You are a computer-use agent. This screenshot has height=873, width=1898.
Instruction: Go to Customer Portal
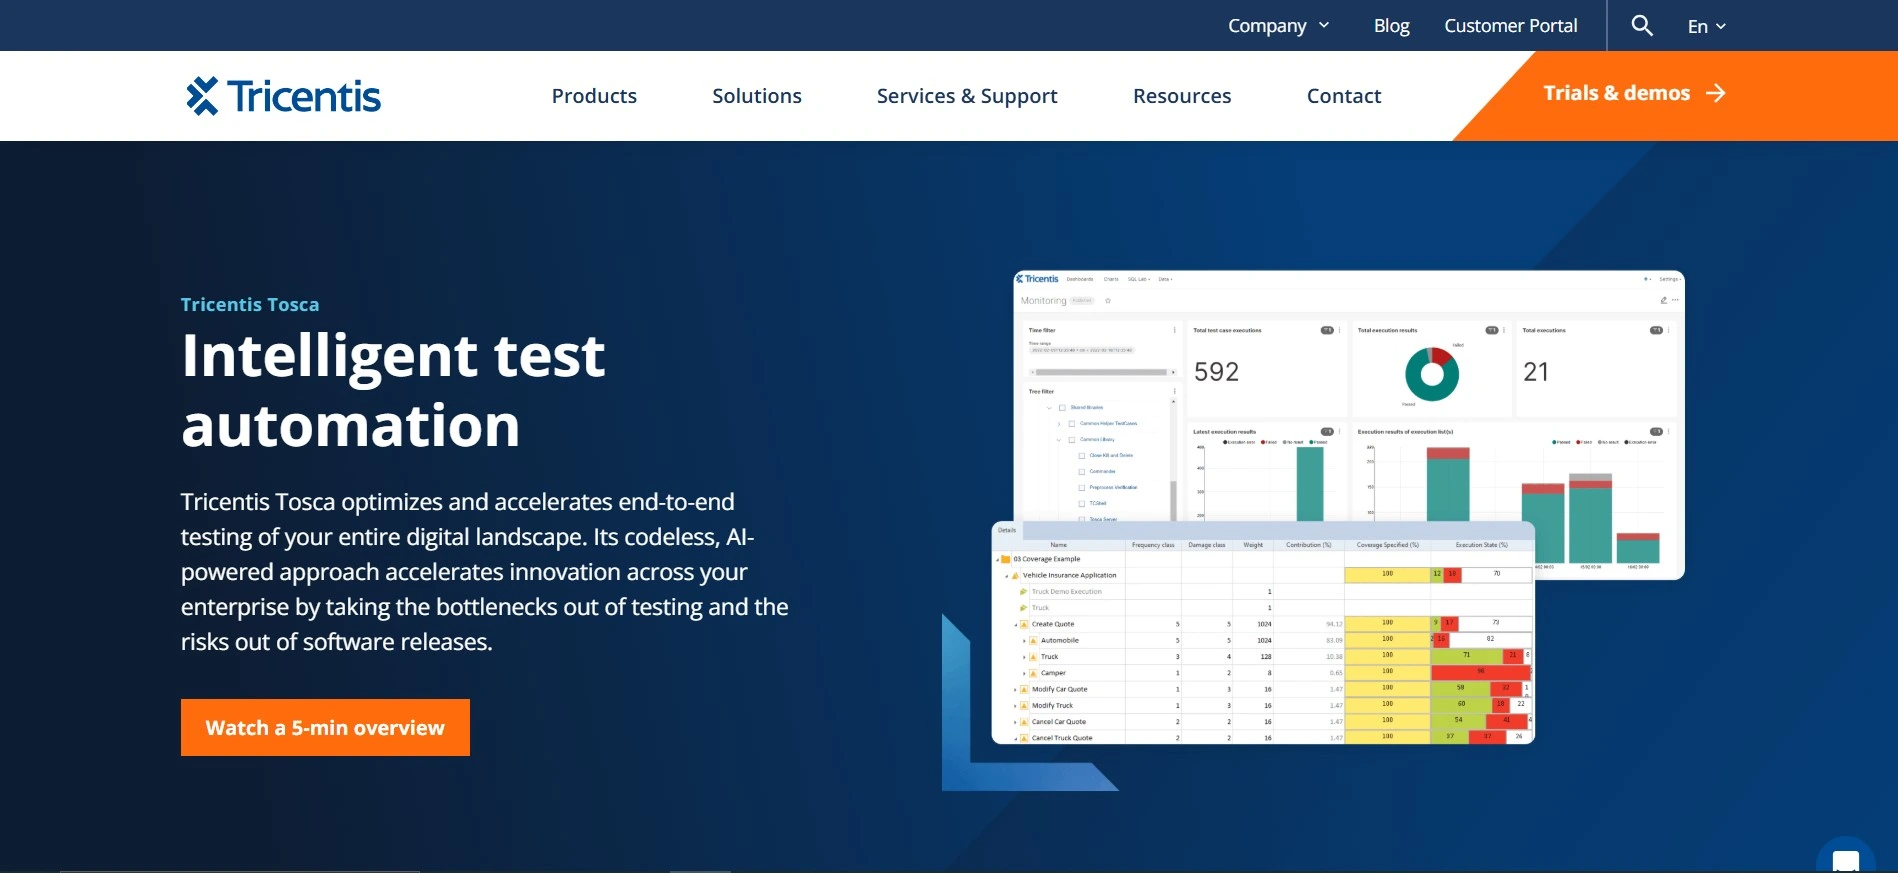tap(1510, 26)
